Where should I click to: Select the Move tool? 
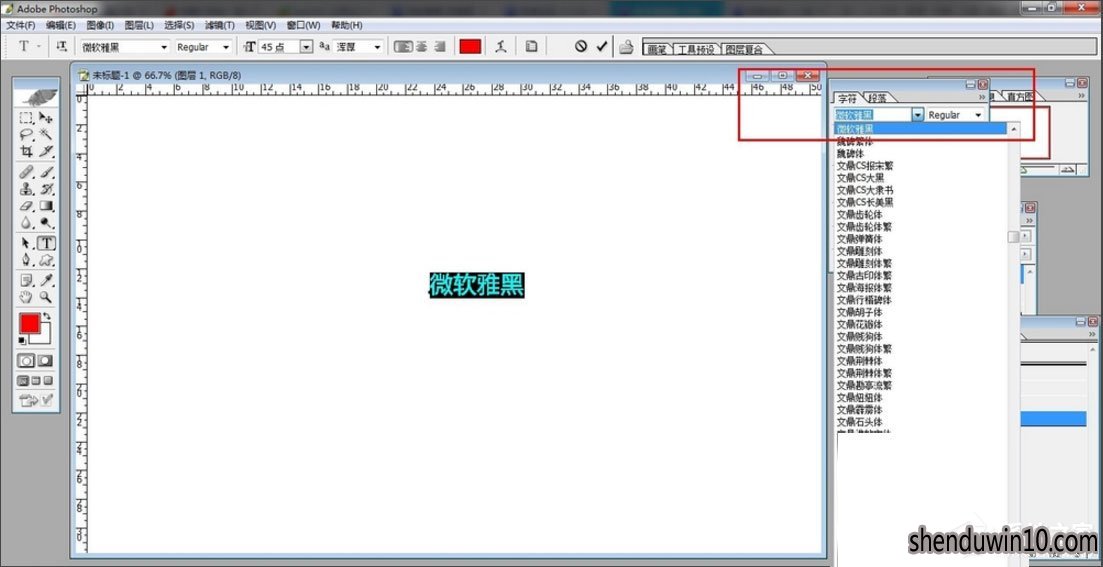pyautogui.click(x=46, y=118)
